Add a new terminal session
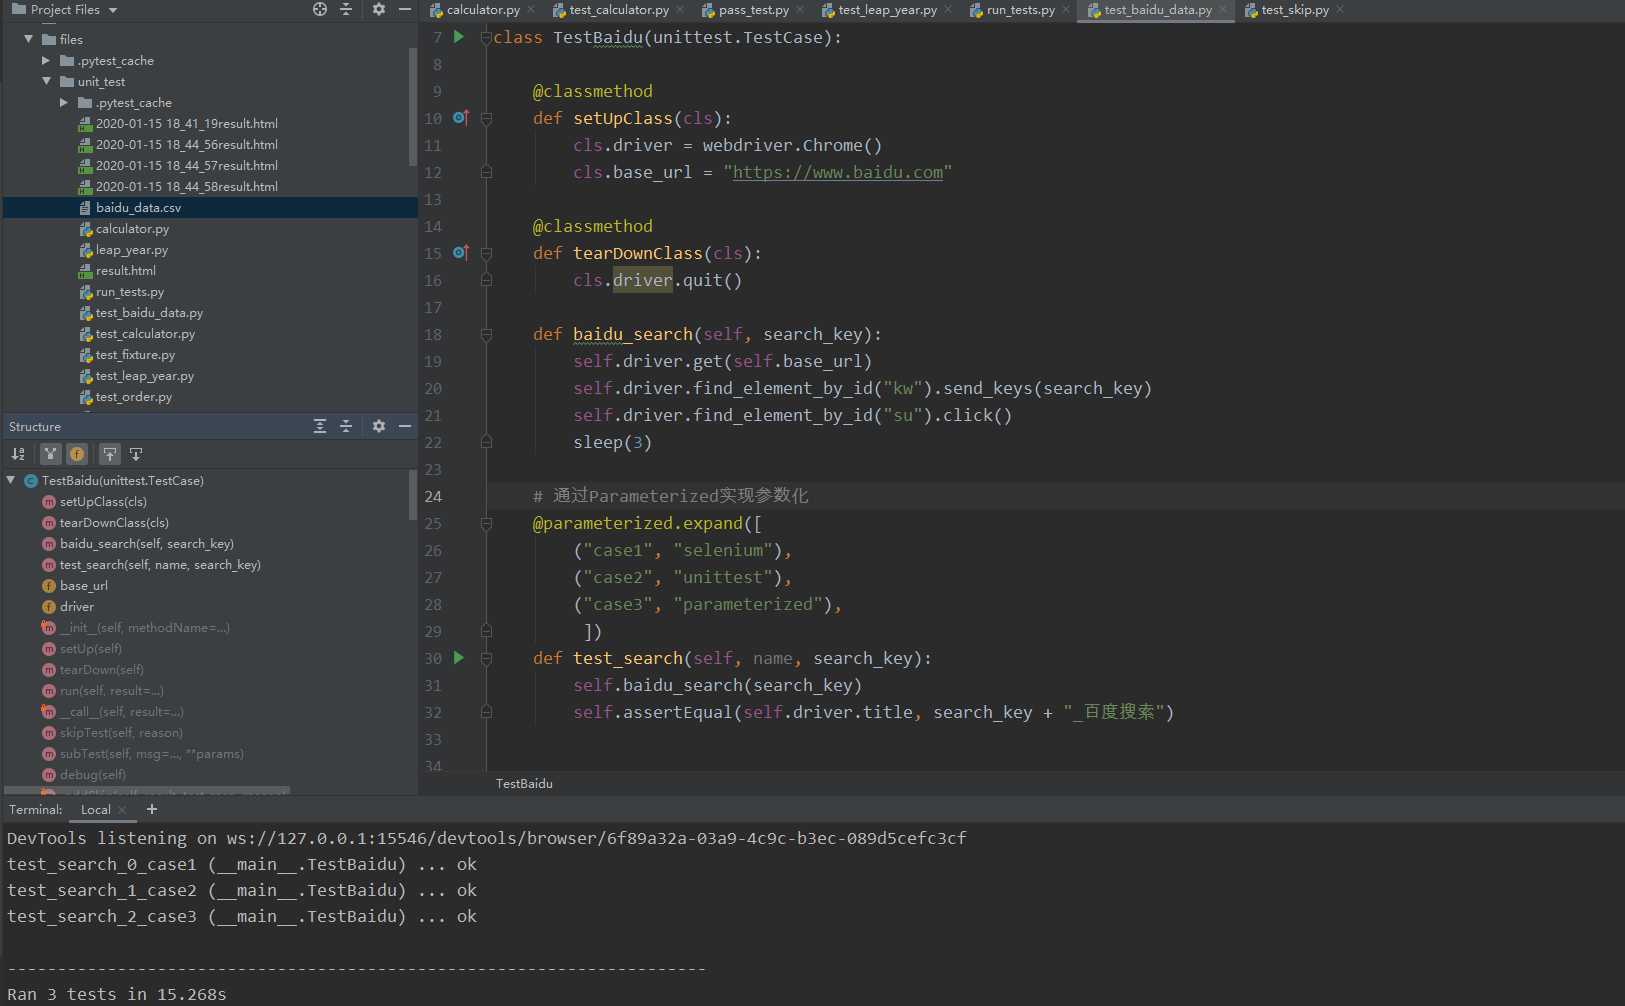Viewport: 1625px width, 1006px height. pos(152,809)
